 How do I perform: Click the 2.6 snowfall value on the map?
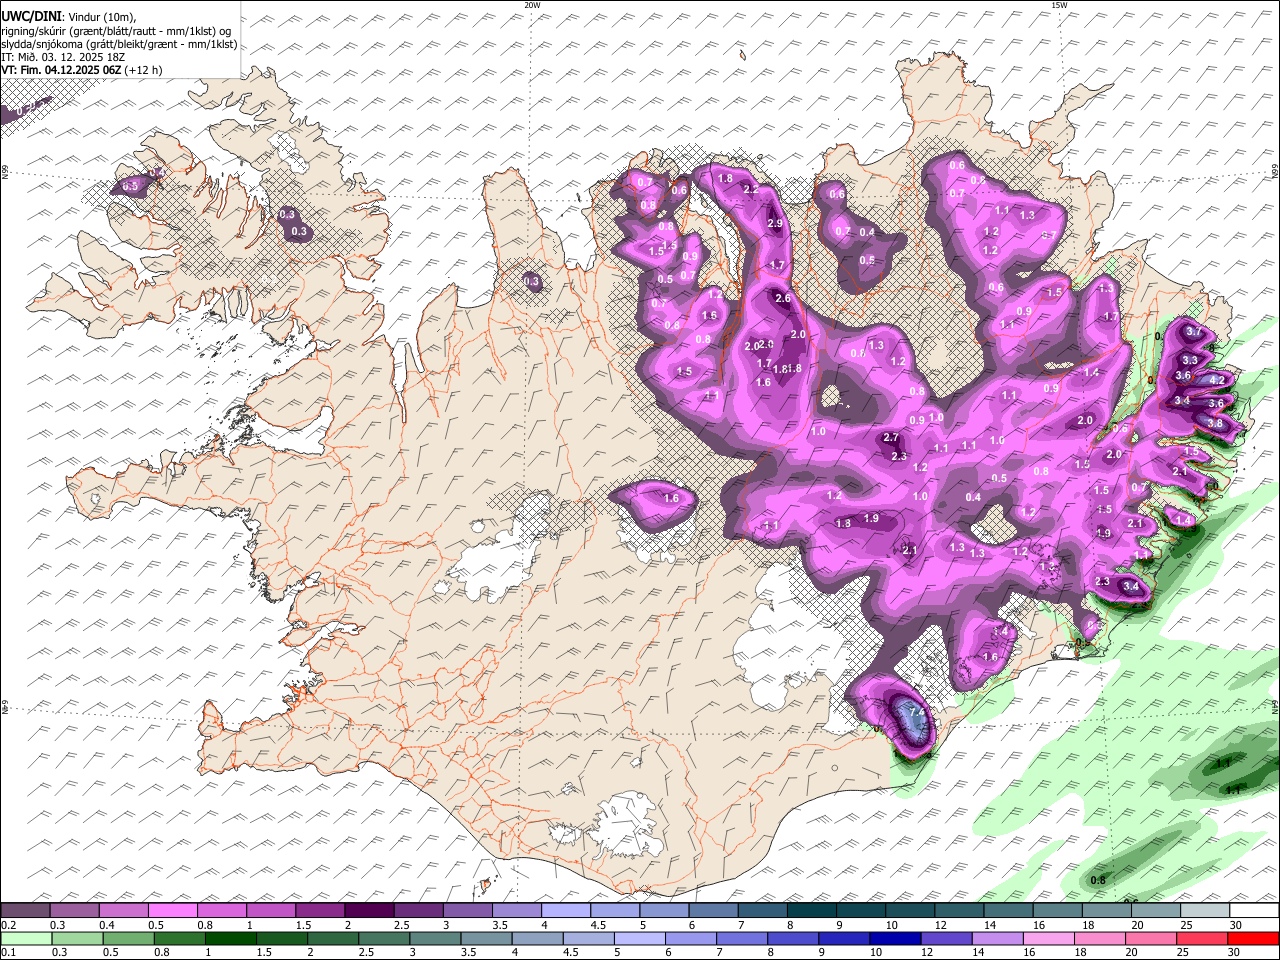pos(783,298)
